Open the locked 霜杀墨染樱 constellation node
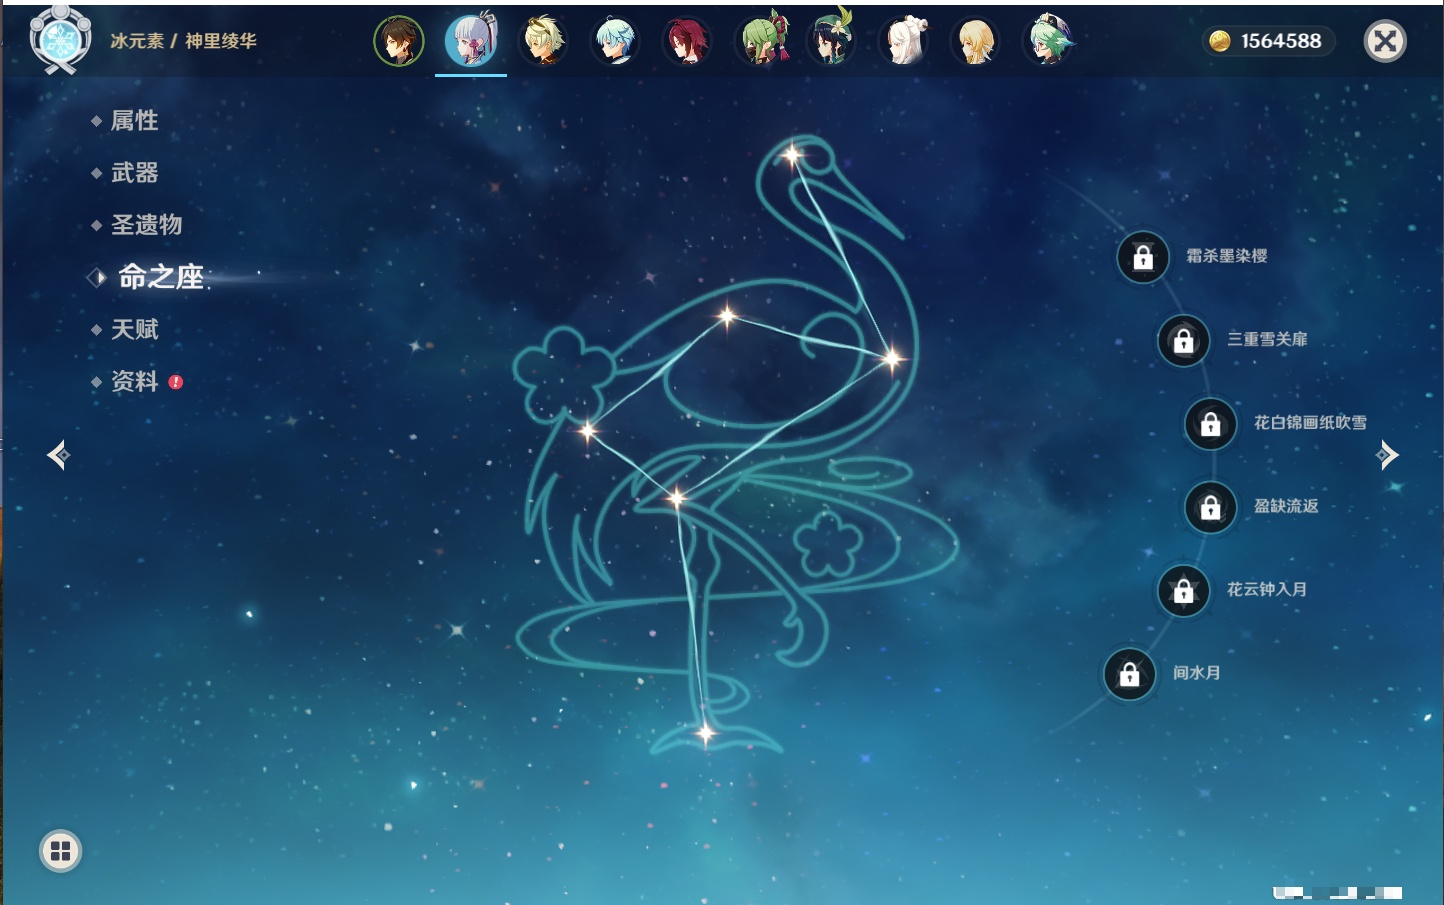Screen dimensions: 1444x905 point(1143,257)
